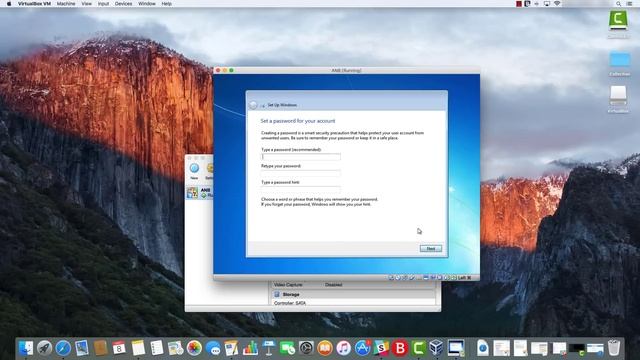Open VirtualBox cube icon in Dock

pos(436,348)
